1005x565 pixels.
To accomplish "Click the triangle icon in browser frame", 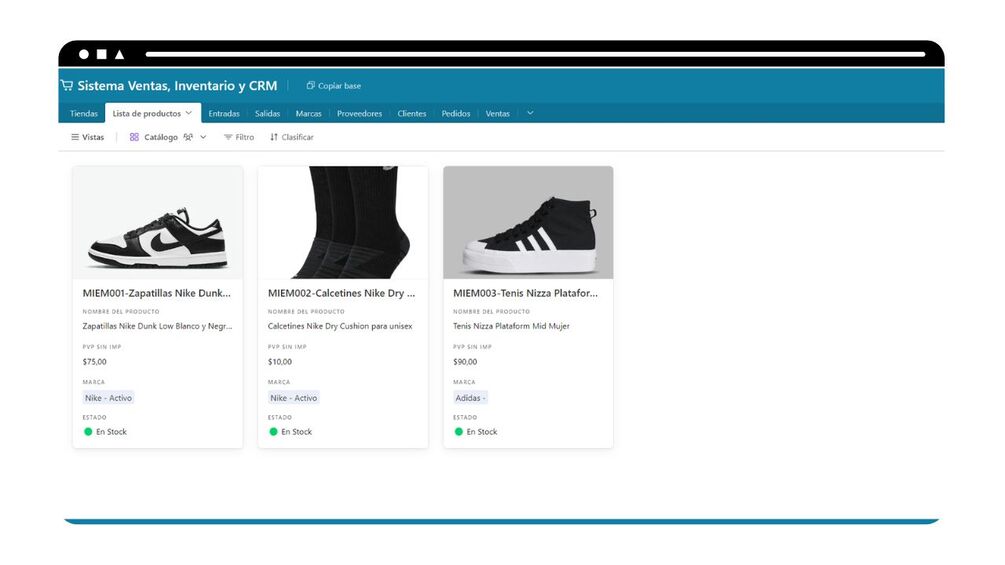I will tap(119, 54).
